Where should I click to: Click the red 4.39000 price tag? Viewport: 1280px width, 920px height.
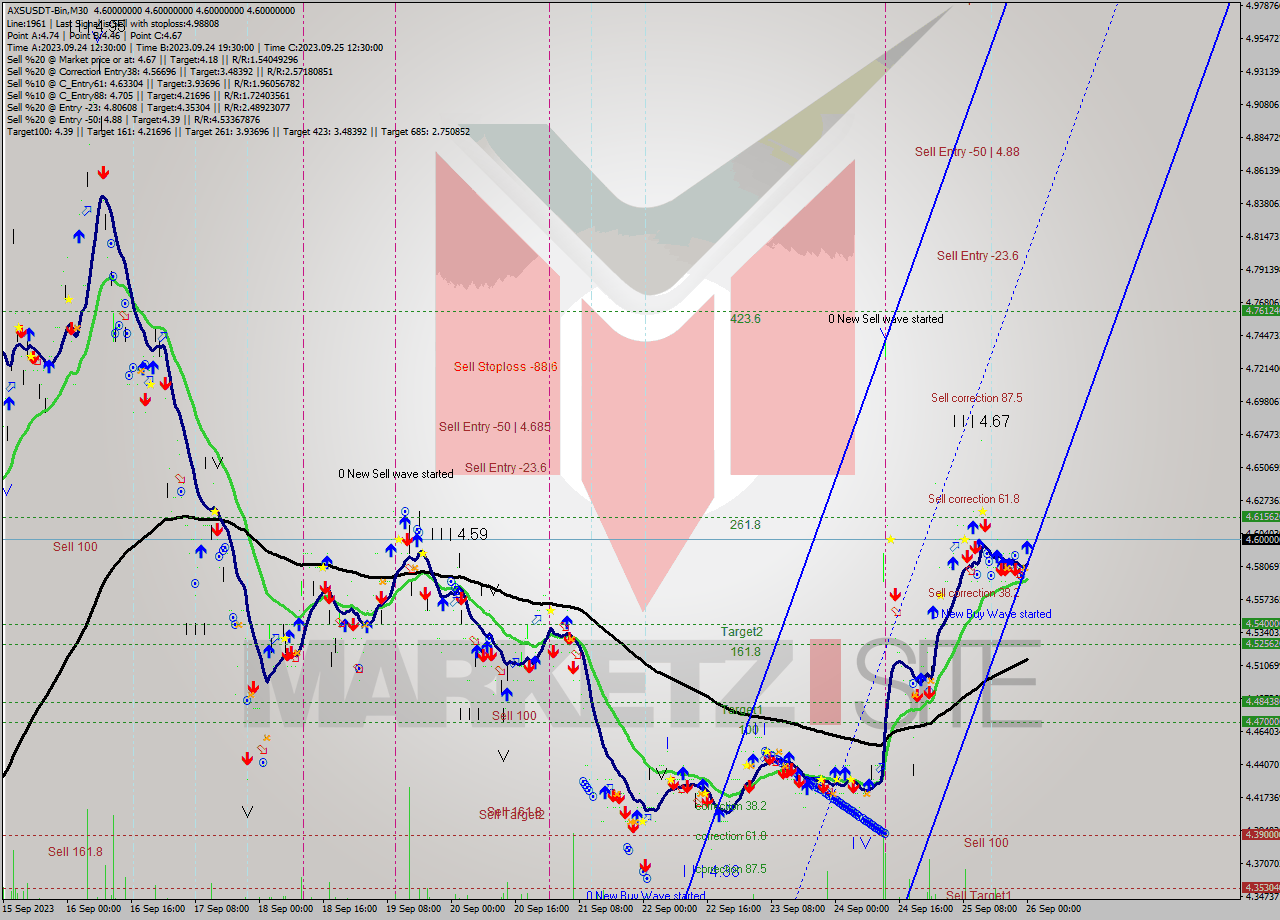pos(1261,834)
